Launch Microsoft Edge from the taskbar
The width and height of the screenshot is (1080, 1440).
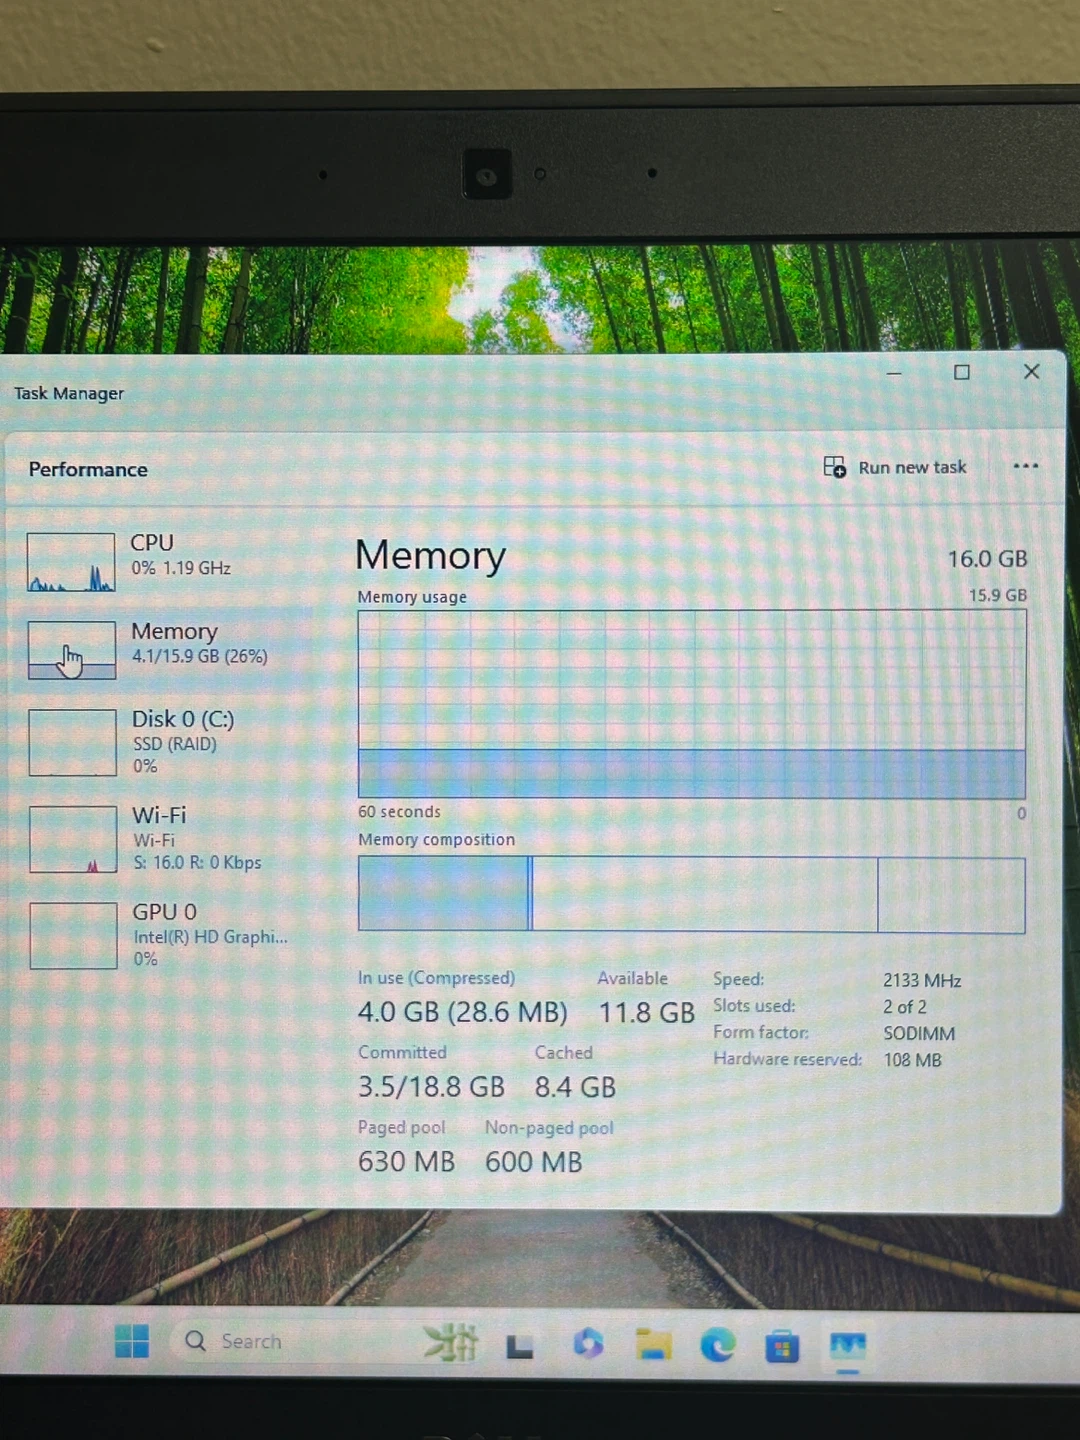[x=717, y=1346]
